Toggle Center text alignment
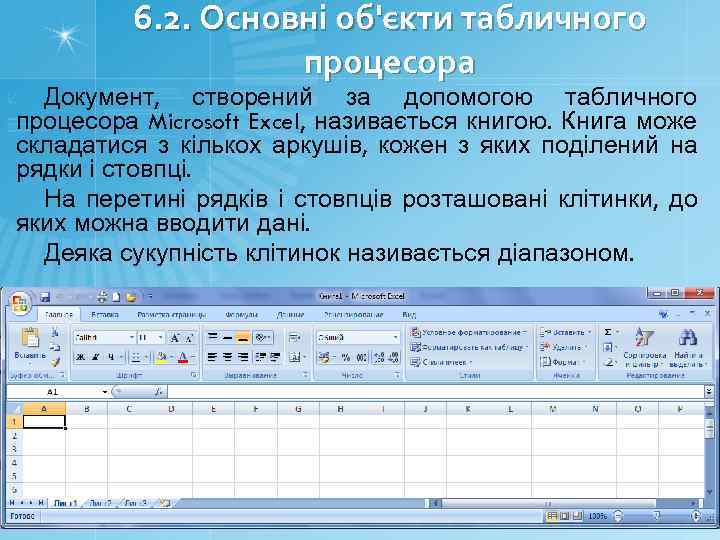 coord(227,357)
